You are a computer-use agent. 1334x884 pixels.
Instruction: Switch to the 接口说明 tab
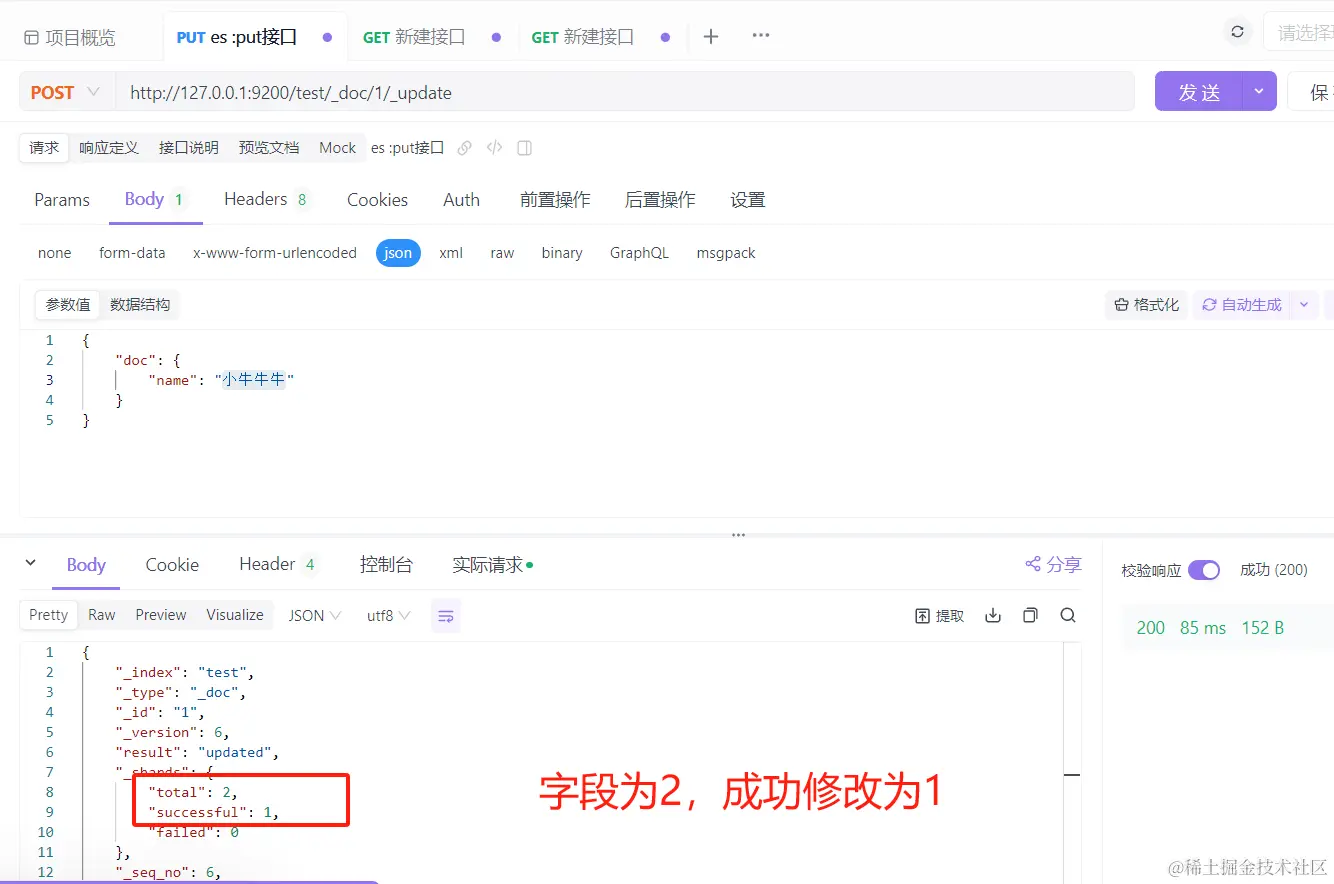(189, 148)
